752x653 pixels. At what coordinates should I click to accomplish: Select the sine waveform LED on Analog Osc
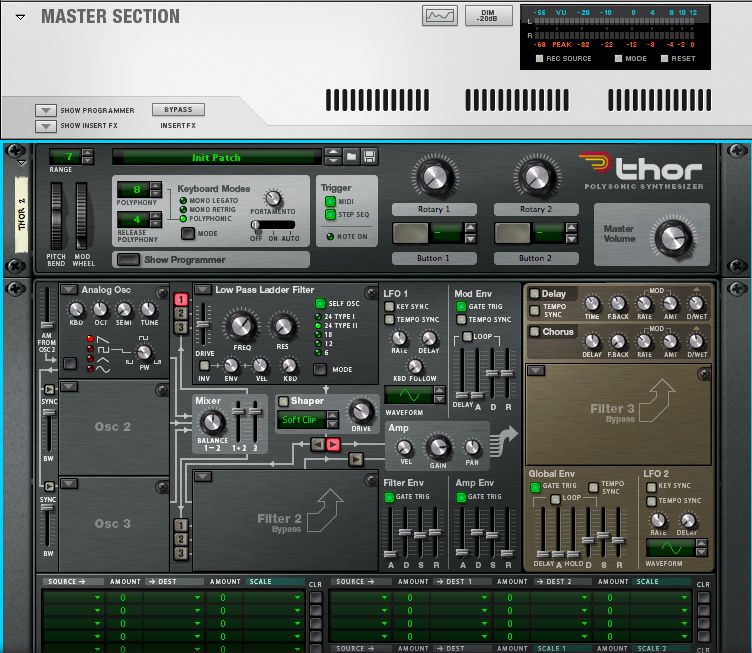(90, 369)
